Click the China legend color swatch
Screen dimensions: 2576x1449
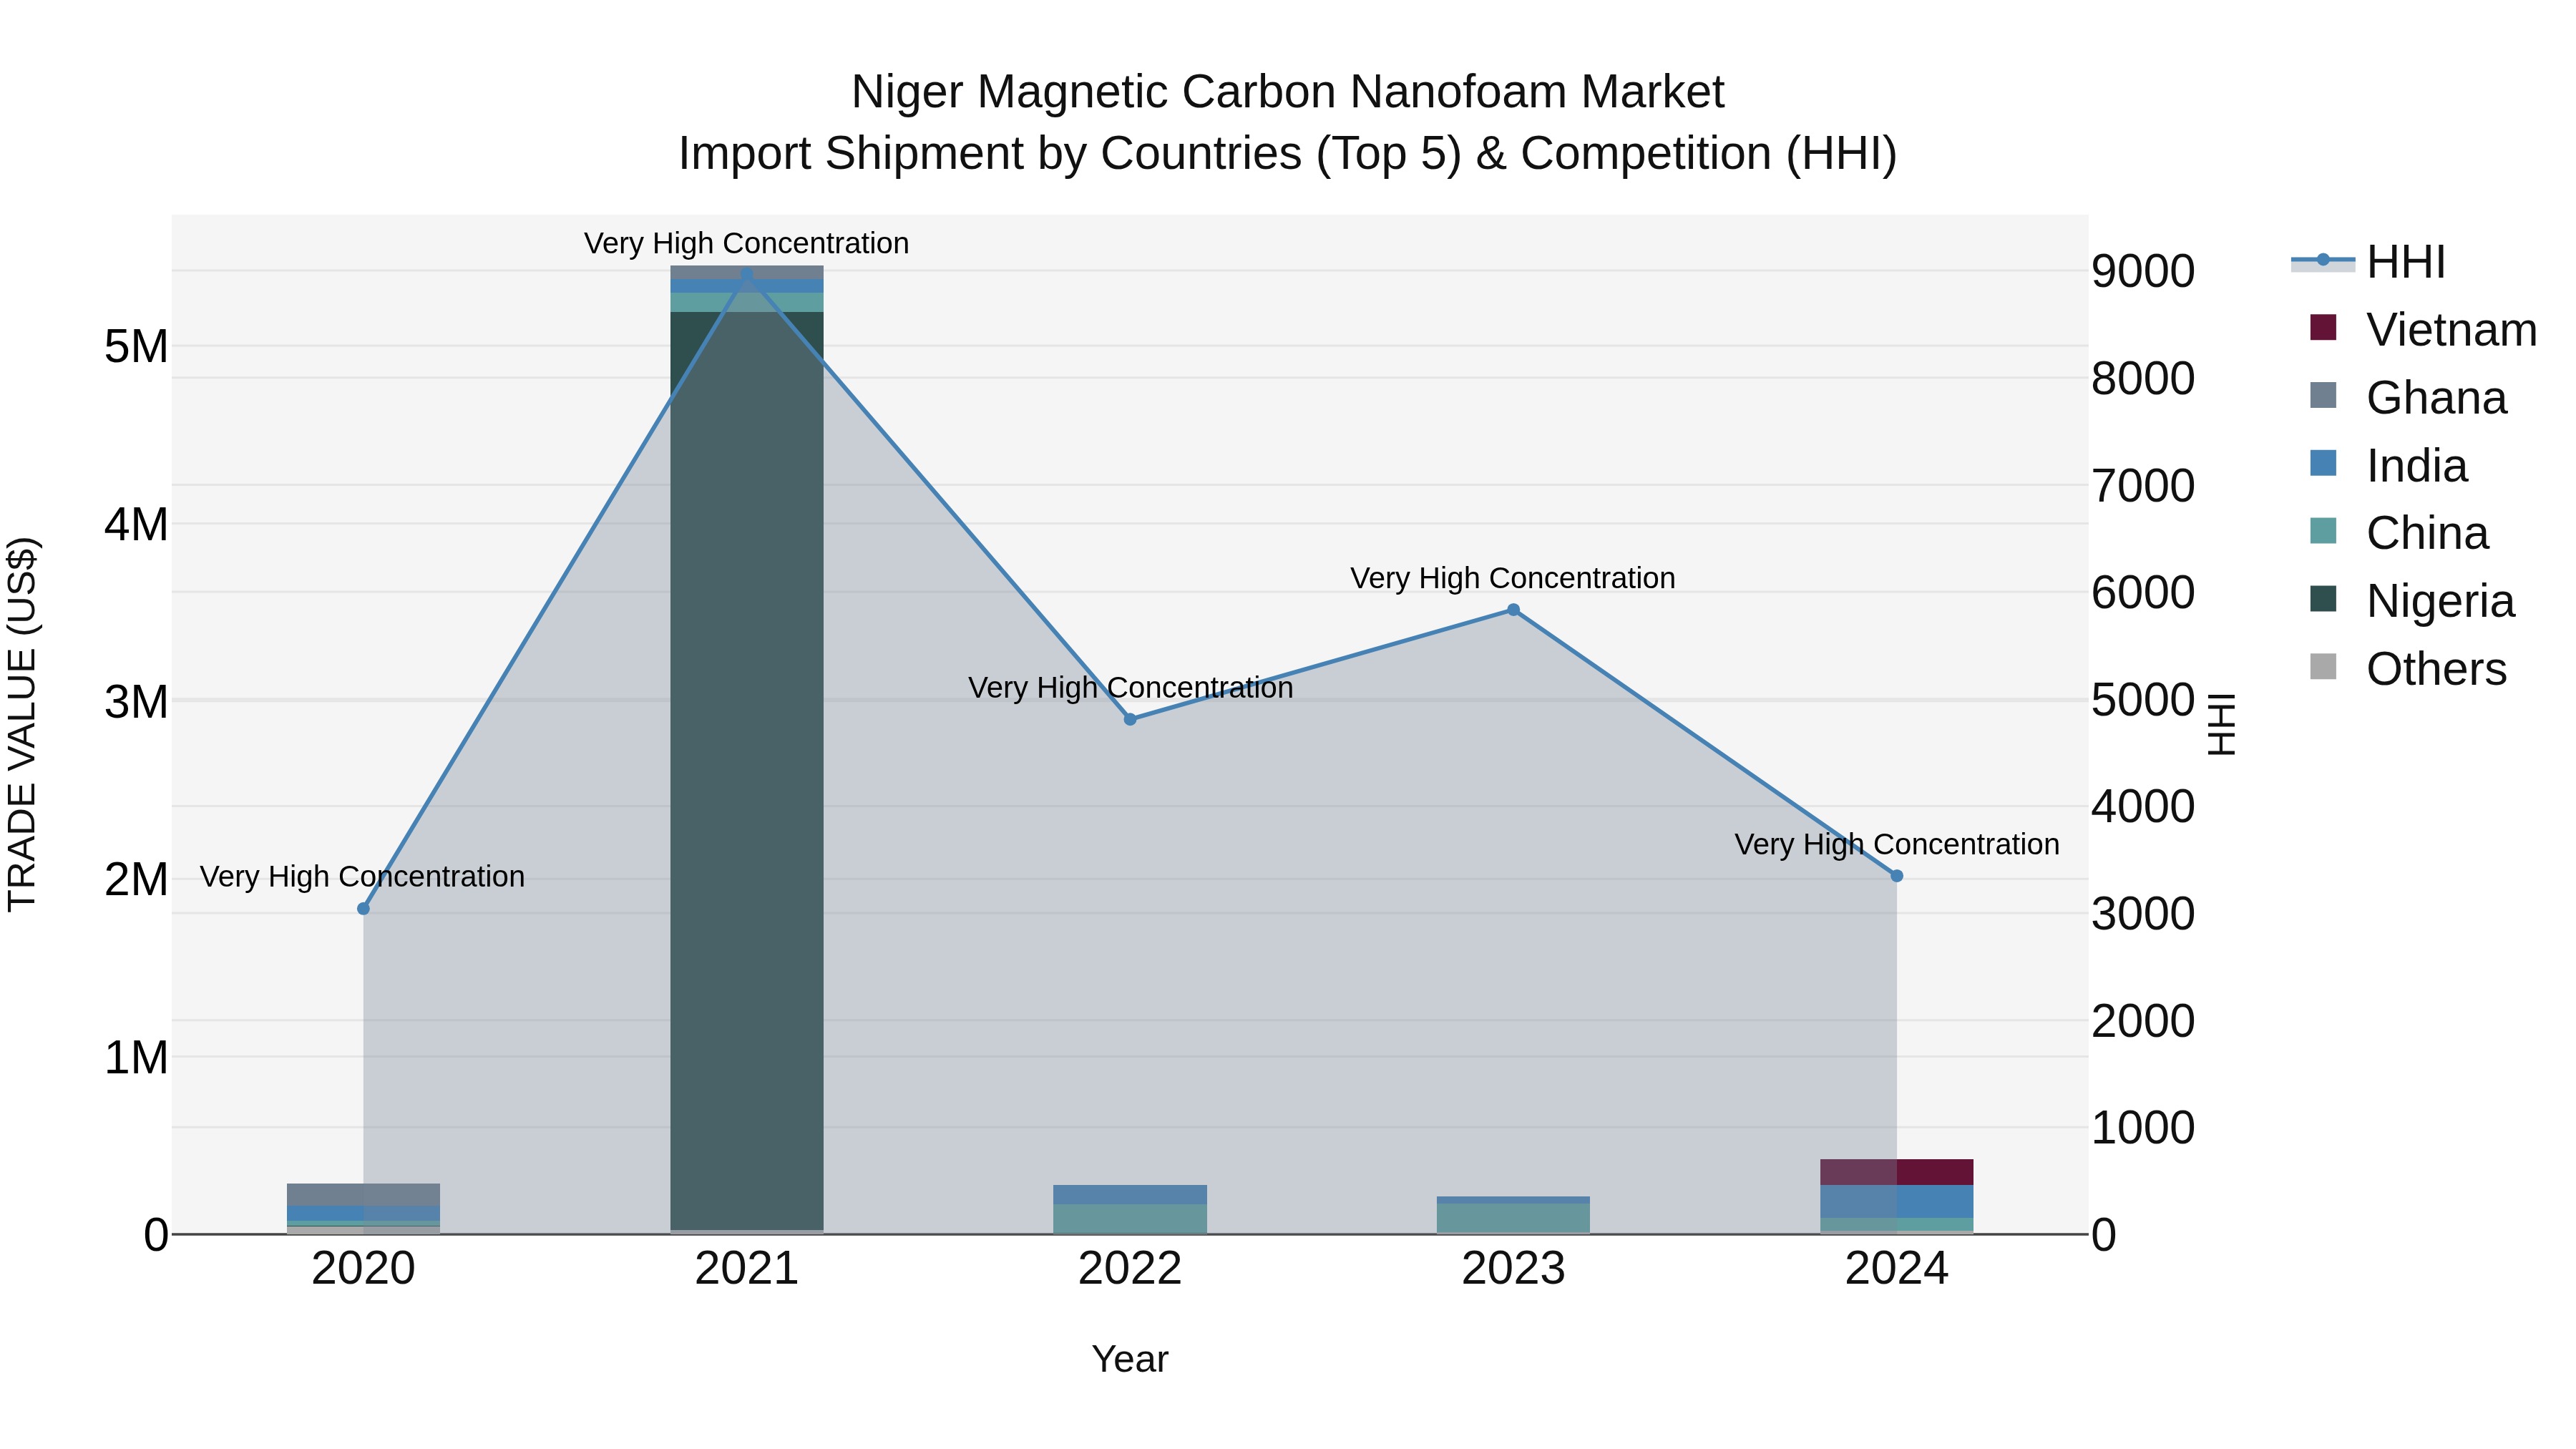pyautogui.click(x=2323, y=531)
